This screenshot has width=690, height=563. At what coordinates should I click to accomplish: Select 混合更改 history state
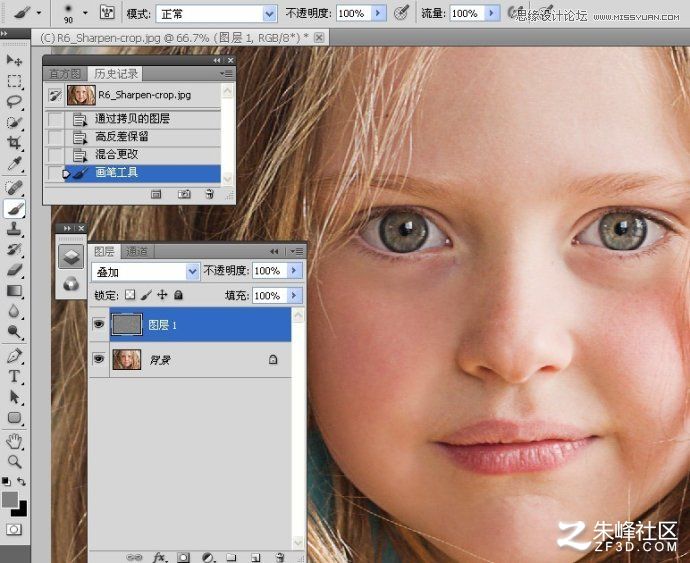[x=117, y=154]
